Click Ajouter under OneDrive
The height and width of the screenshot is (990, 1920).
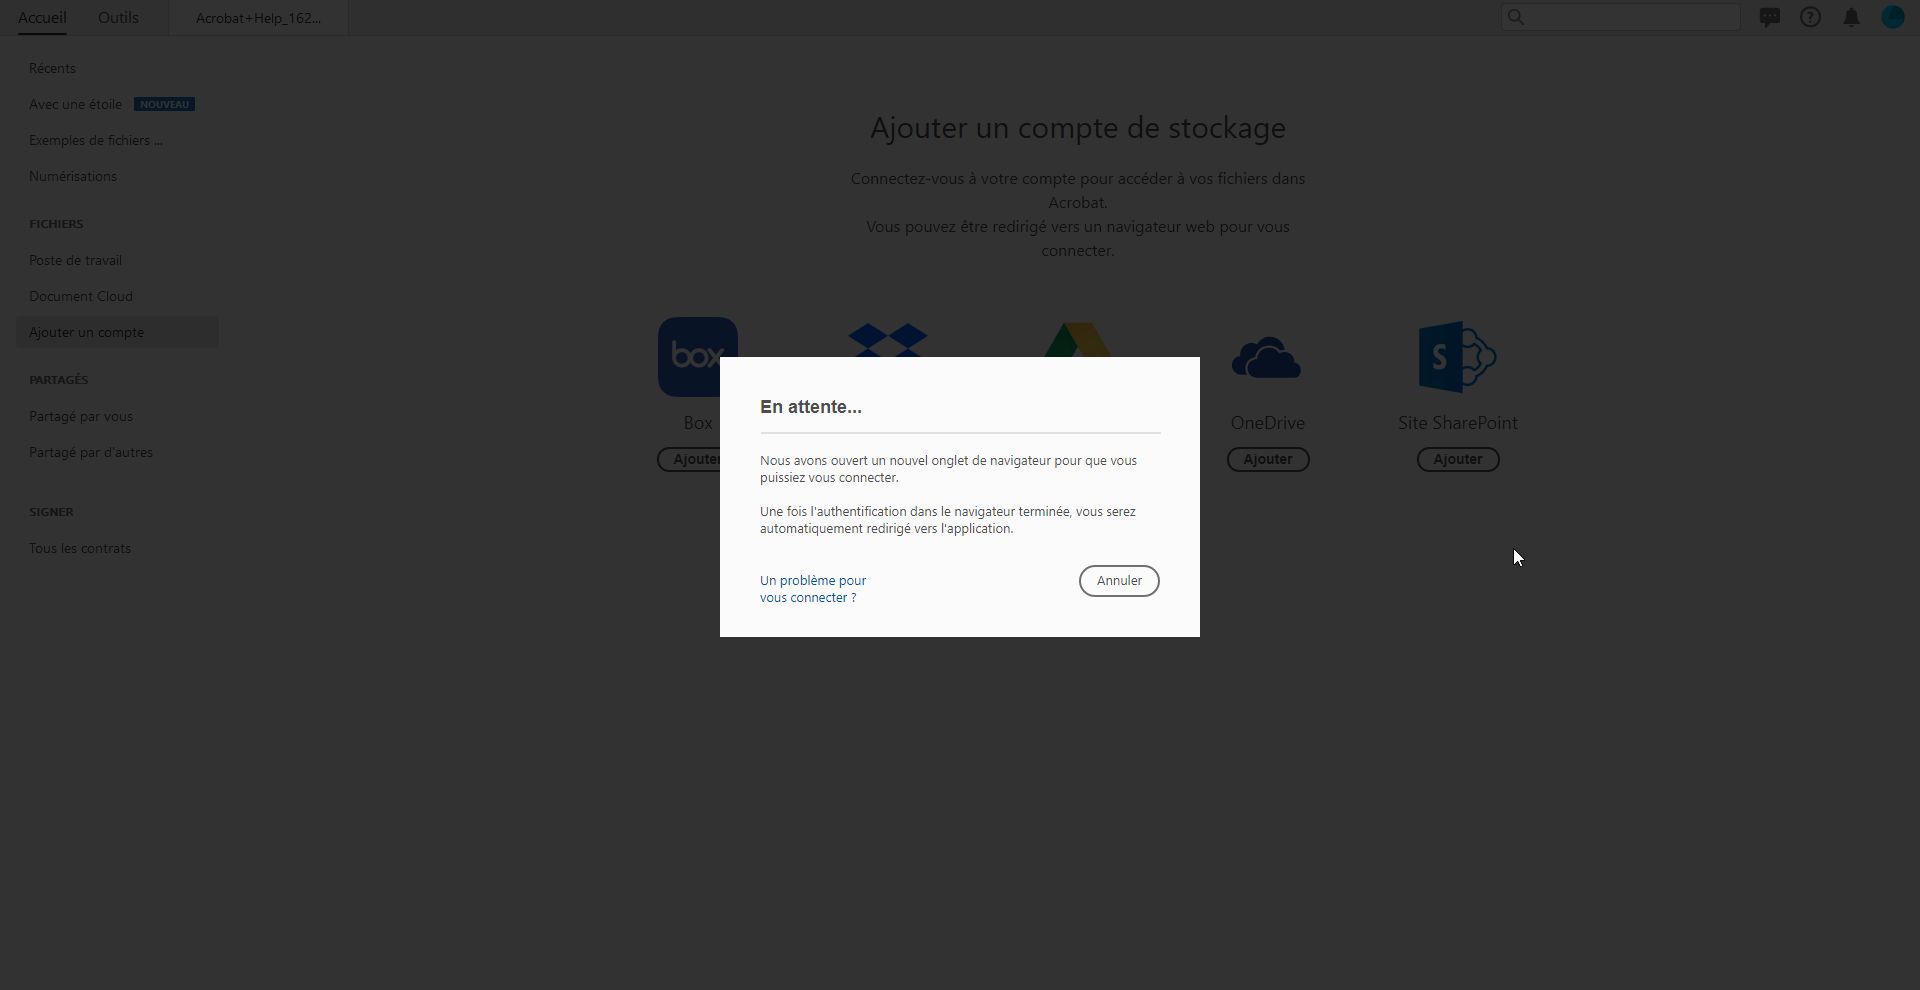tap(1267, 459)
